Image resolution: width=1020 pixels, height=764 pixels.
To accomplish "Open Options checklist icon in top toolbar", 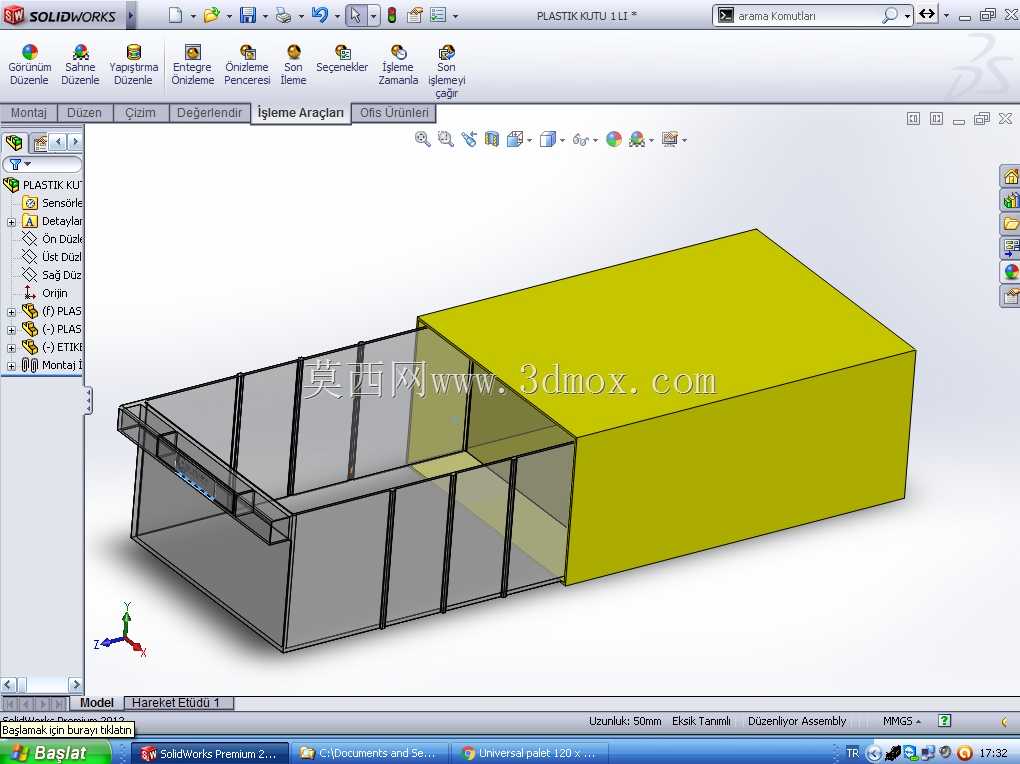I will pyautogui.click(x=438, y=15).
